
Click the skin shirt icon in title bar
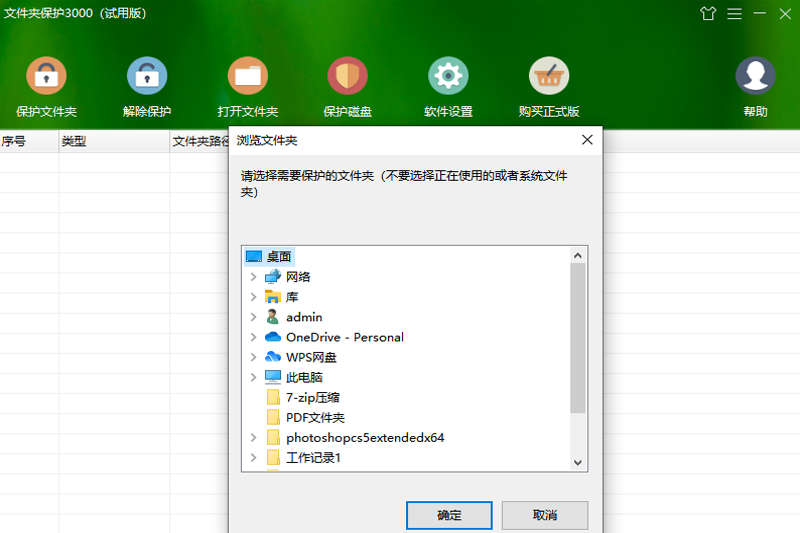(x=708, y=14)
